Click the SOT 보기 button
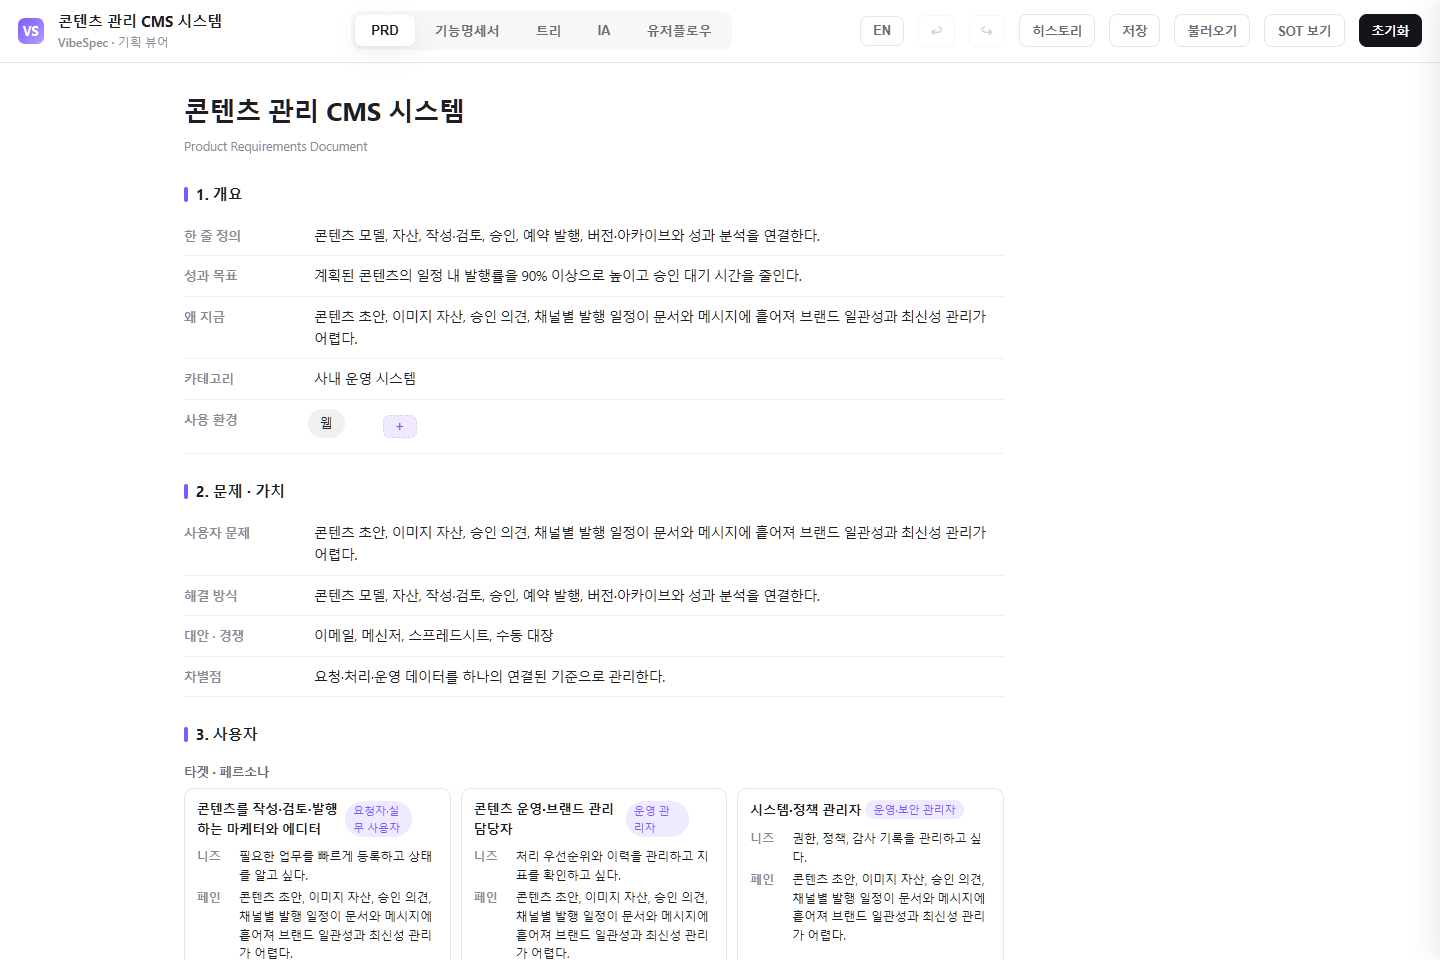 (x=1304, y=31)
